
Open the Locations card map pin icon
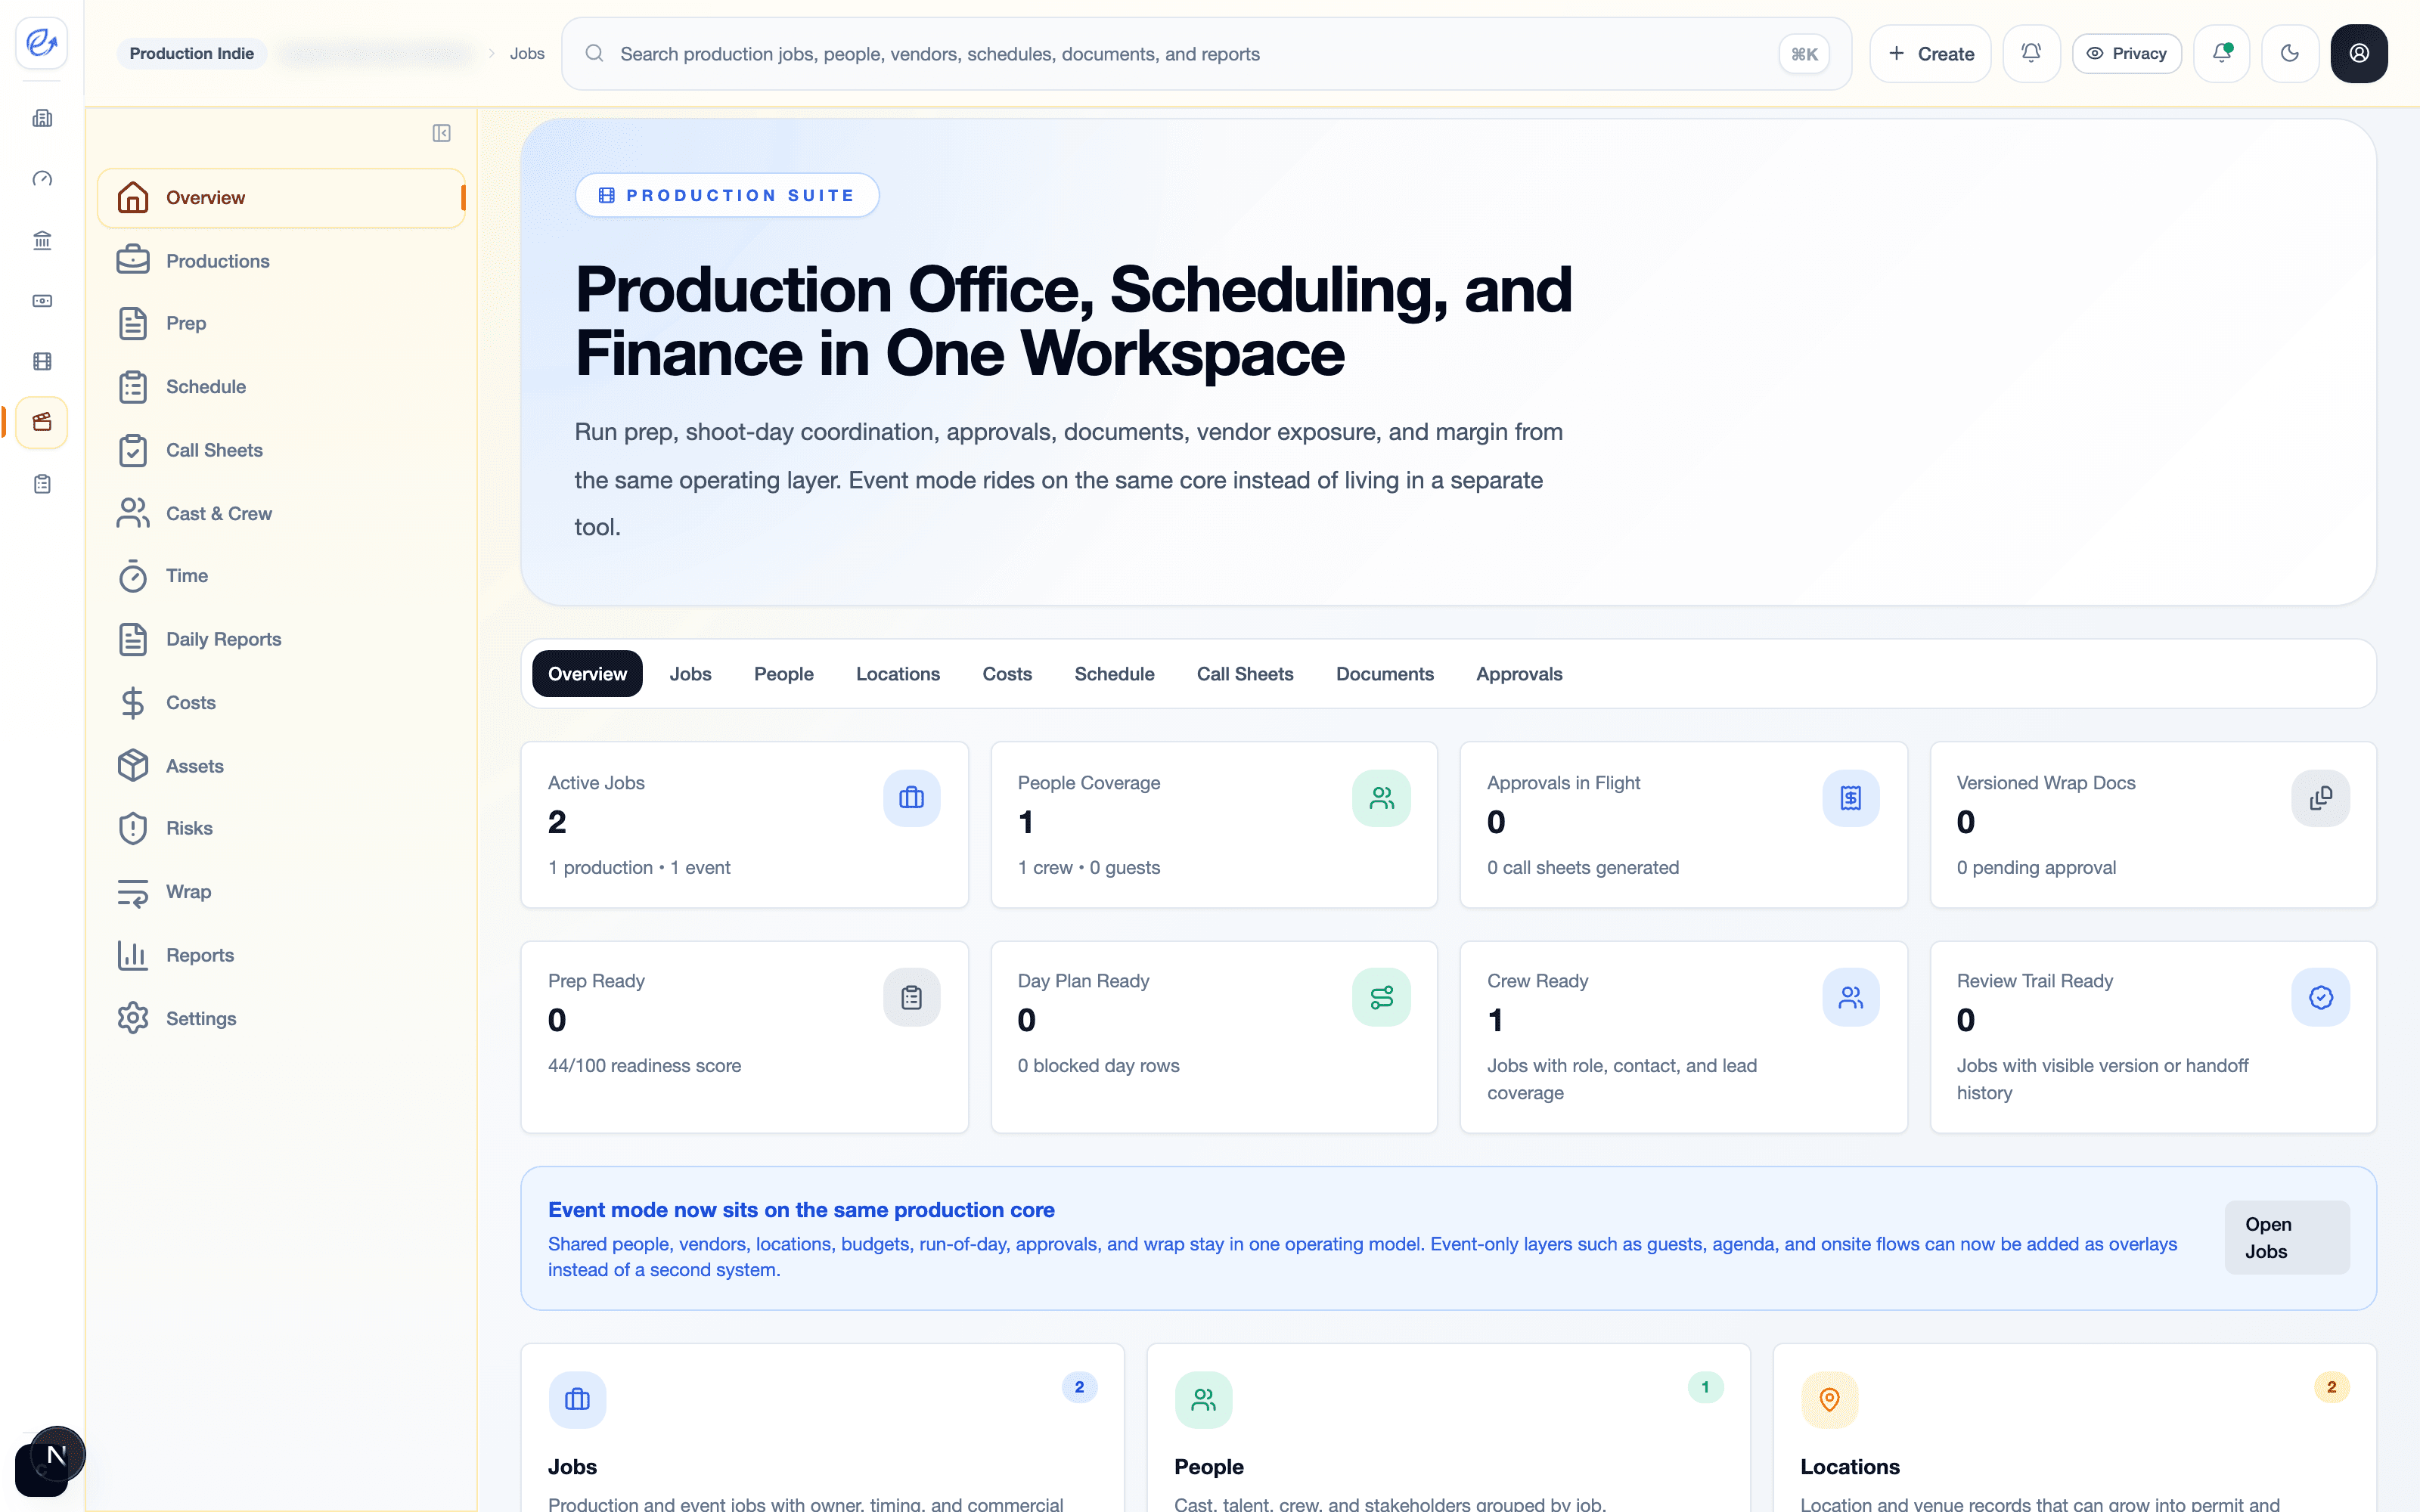click(1829, 1400)
